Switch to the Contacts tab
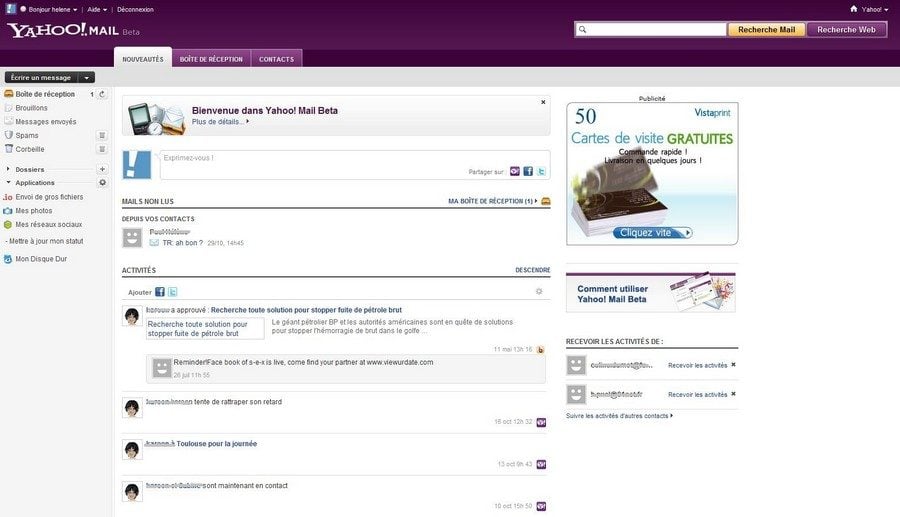 pos(276,59)
